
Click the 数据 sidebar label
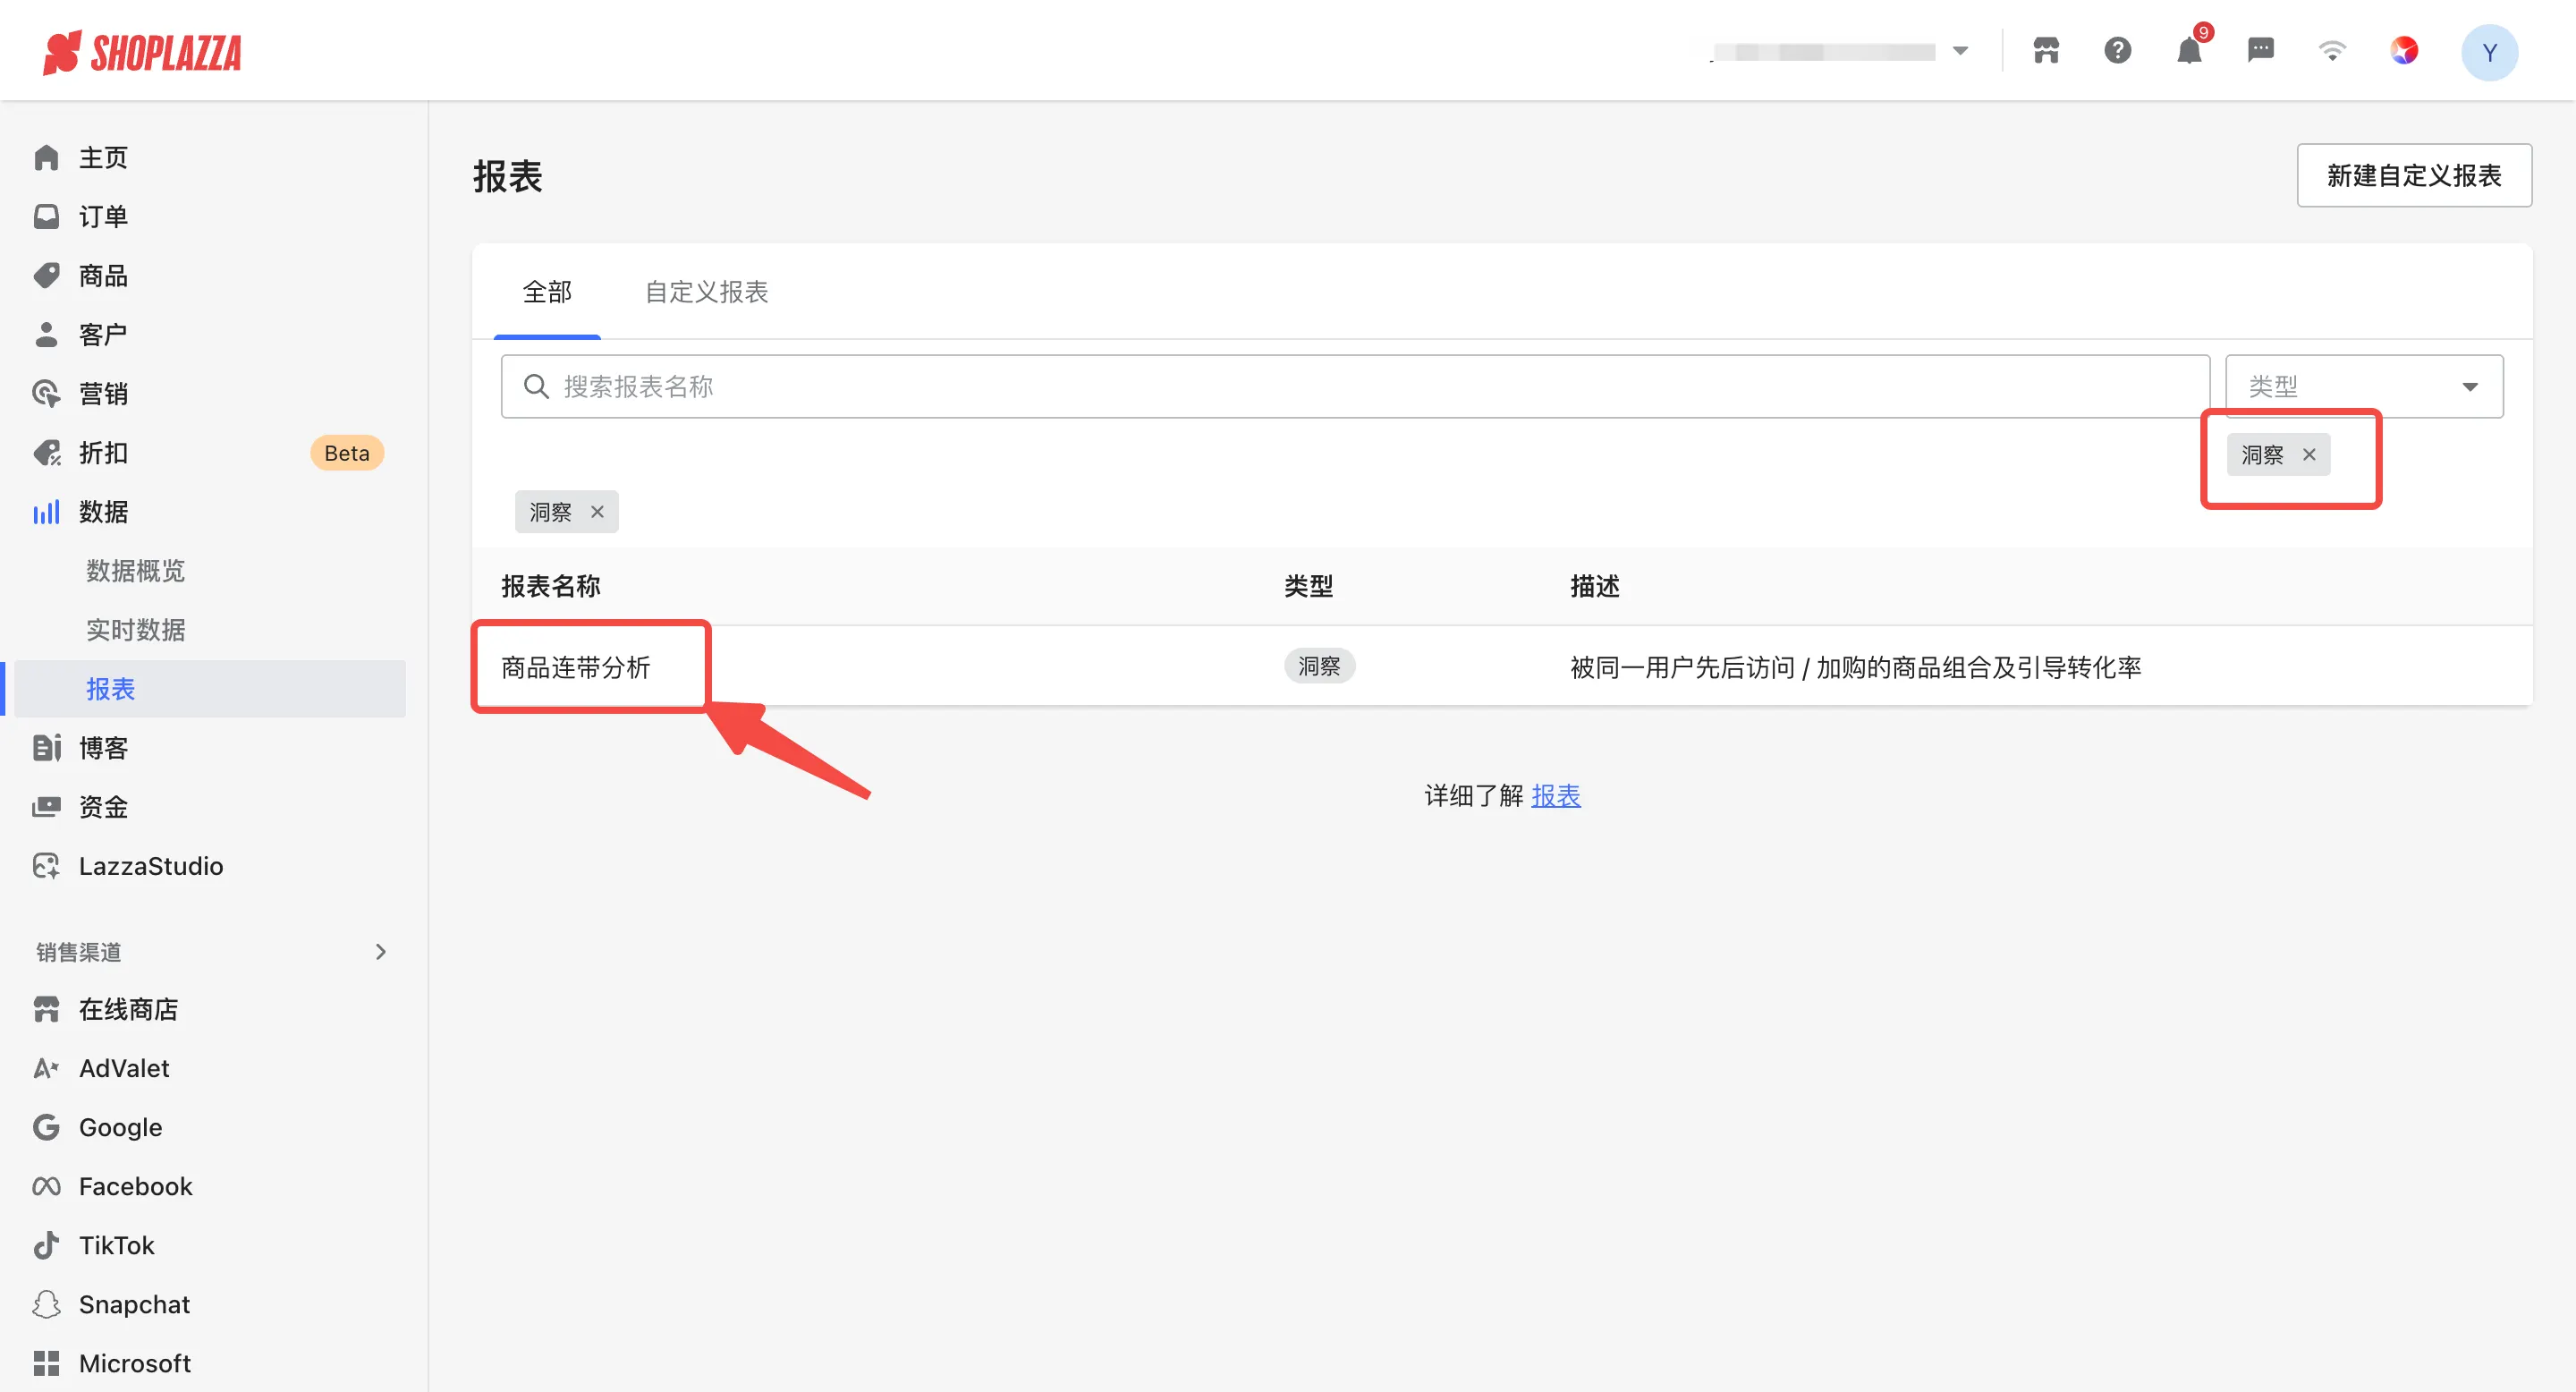pyautogui.click(x=104, y=512)
